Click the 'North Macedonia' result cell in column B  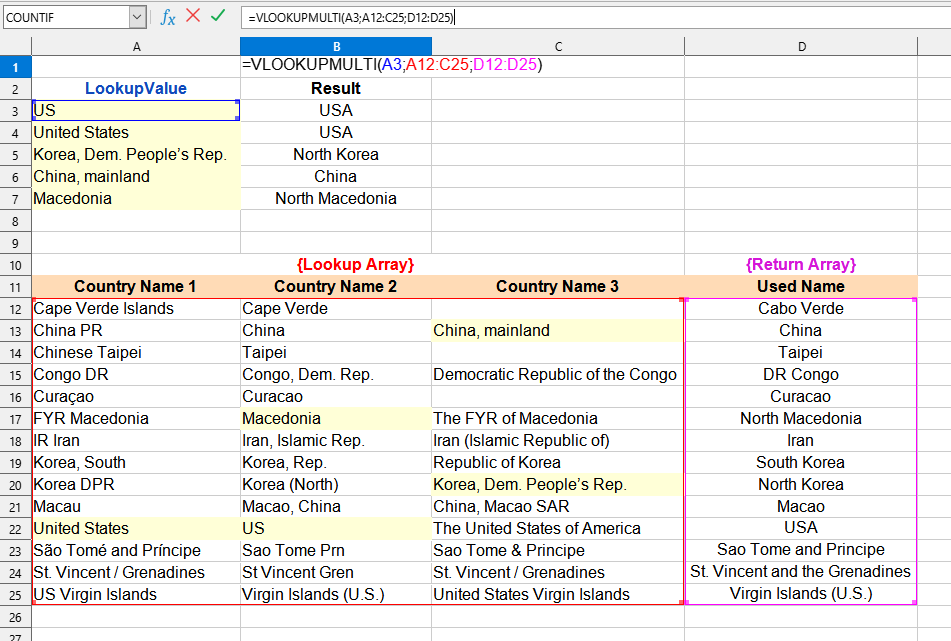(336, 199)
